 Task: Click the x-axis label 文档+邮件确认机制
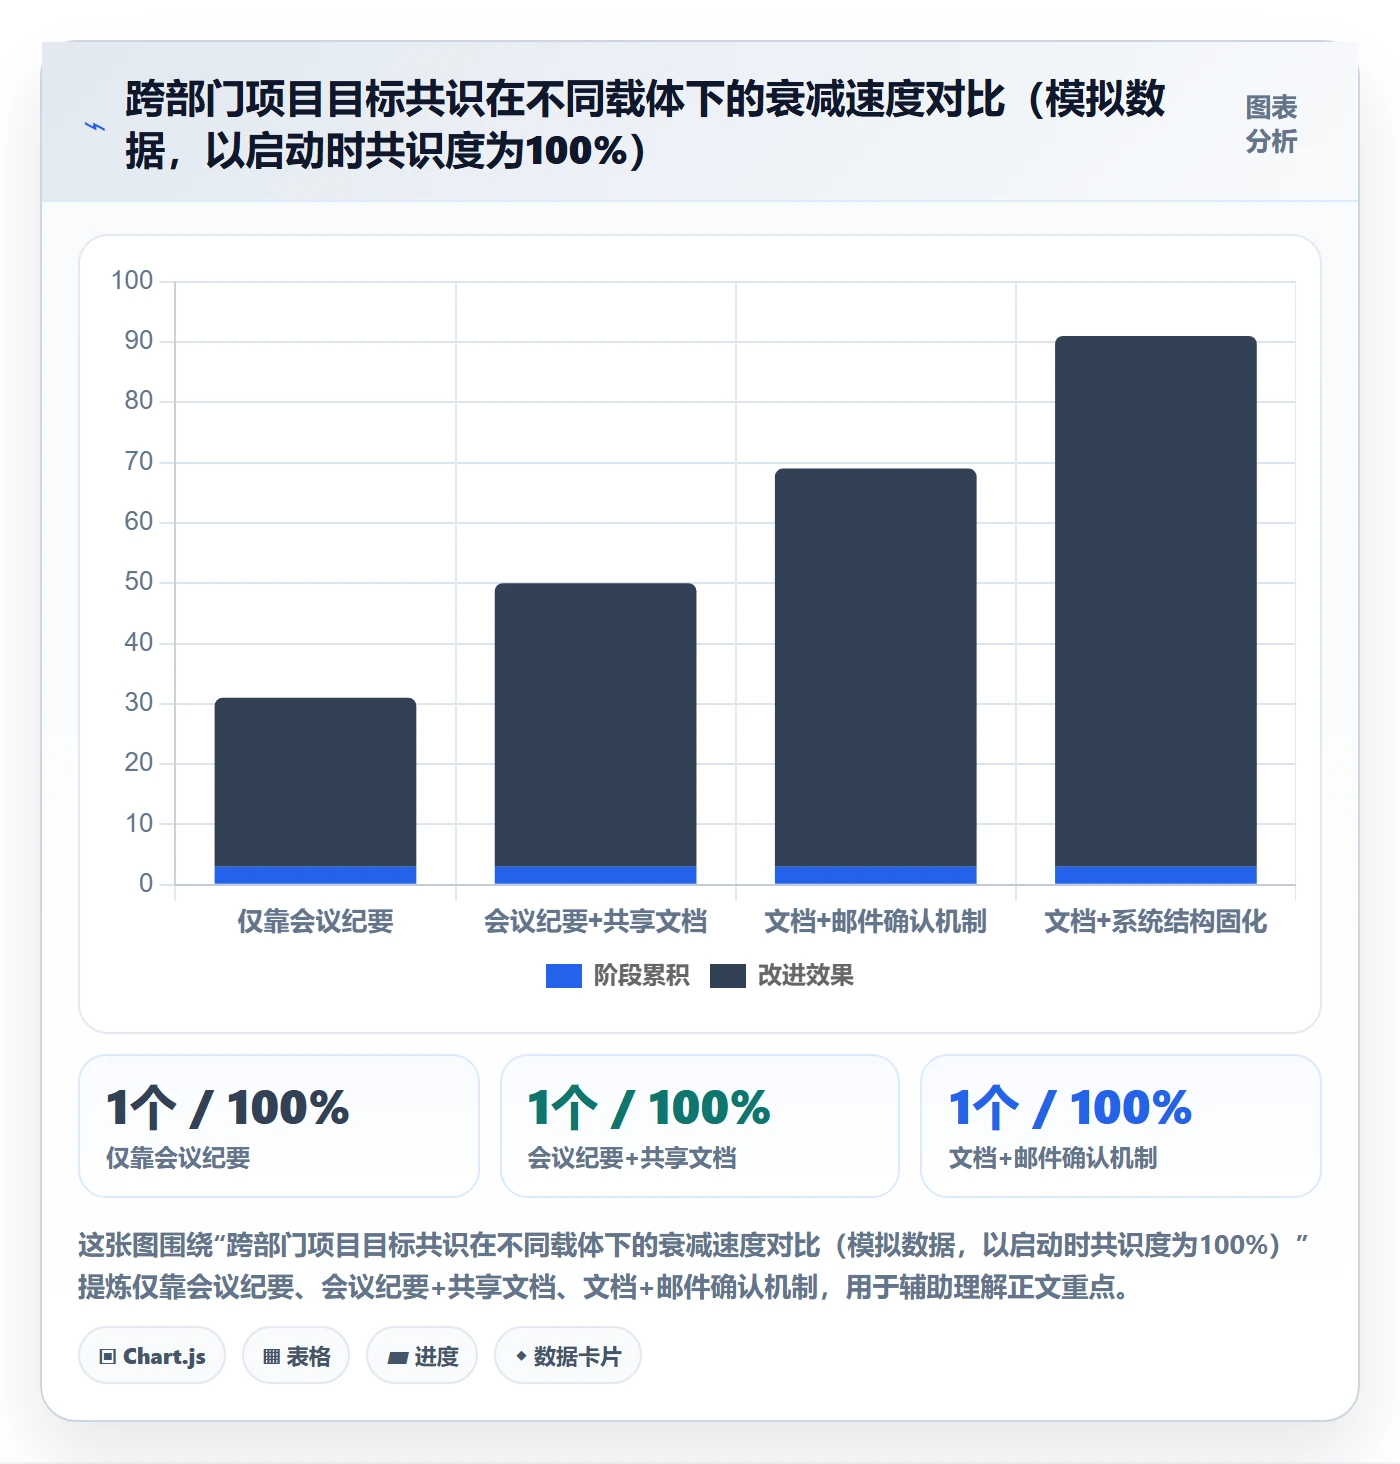(x=875, y=921)
